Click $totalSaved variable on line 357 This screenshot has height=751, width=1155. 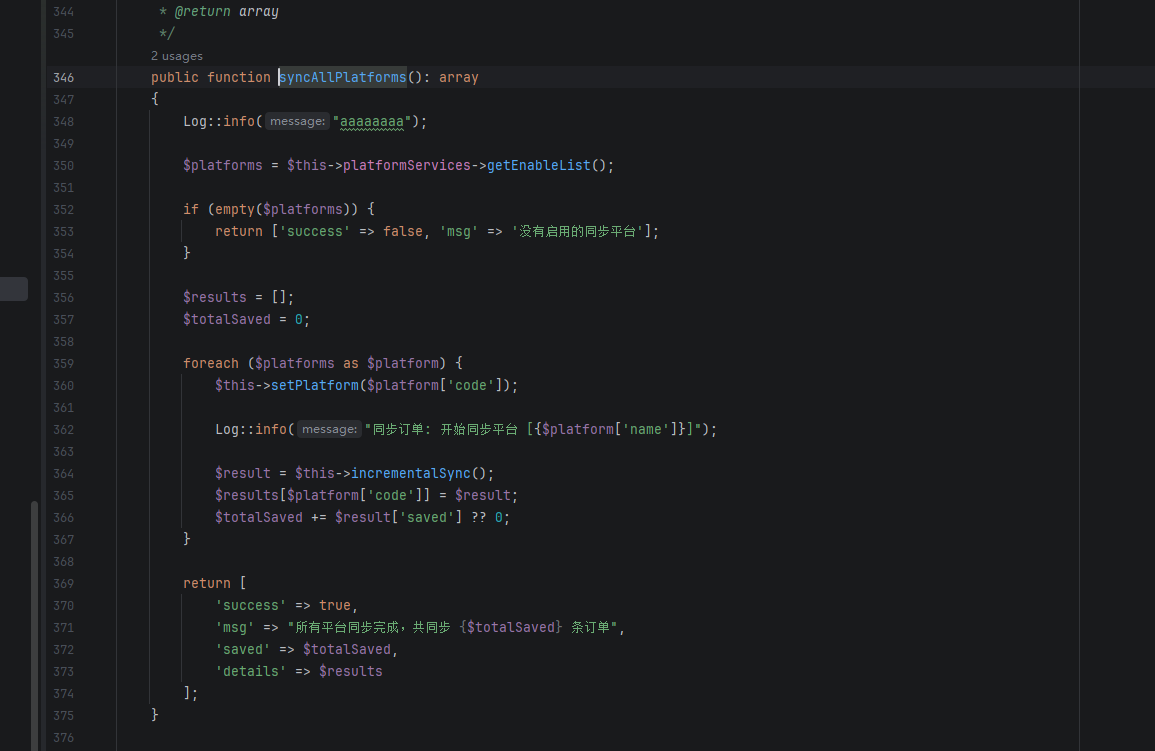(x=226, y=319)
